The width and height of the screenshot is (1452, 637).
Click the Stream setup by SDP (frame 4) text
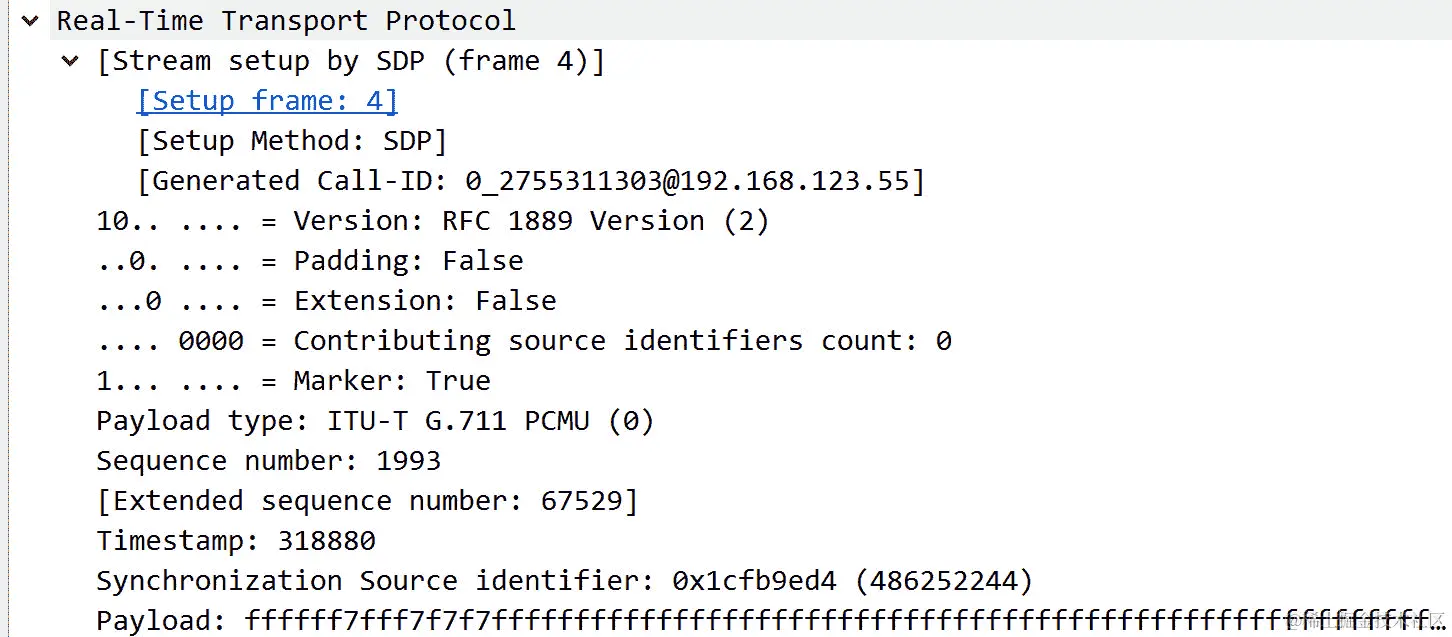point(351,60)
